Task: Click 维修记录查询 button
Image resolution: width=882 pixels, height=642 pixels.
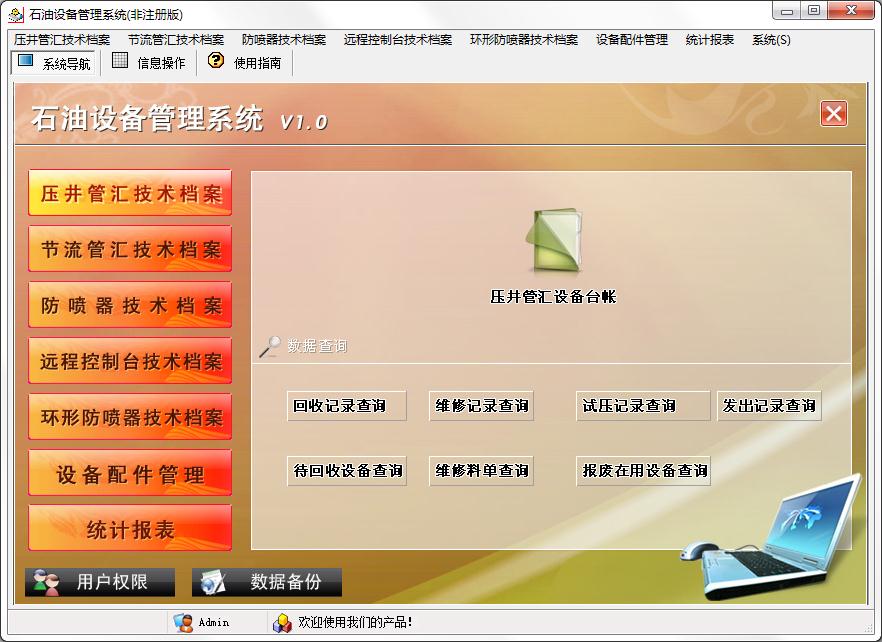Action: click(x=482, y=406)
